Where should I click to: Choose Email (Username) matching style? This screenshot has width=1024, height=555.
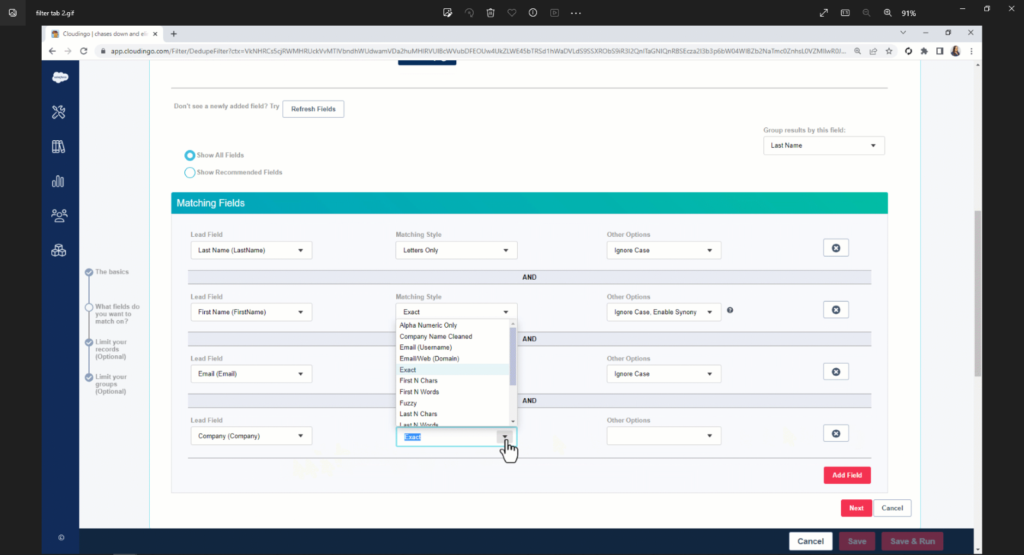coord(453,347)
